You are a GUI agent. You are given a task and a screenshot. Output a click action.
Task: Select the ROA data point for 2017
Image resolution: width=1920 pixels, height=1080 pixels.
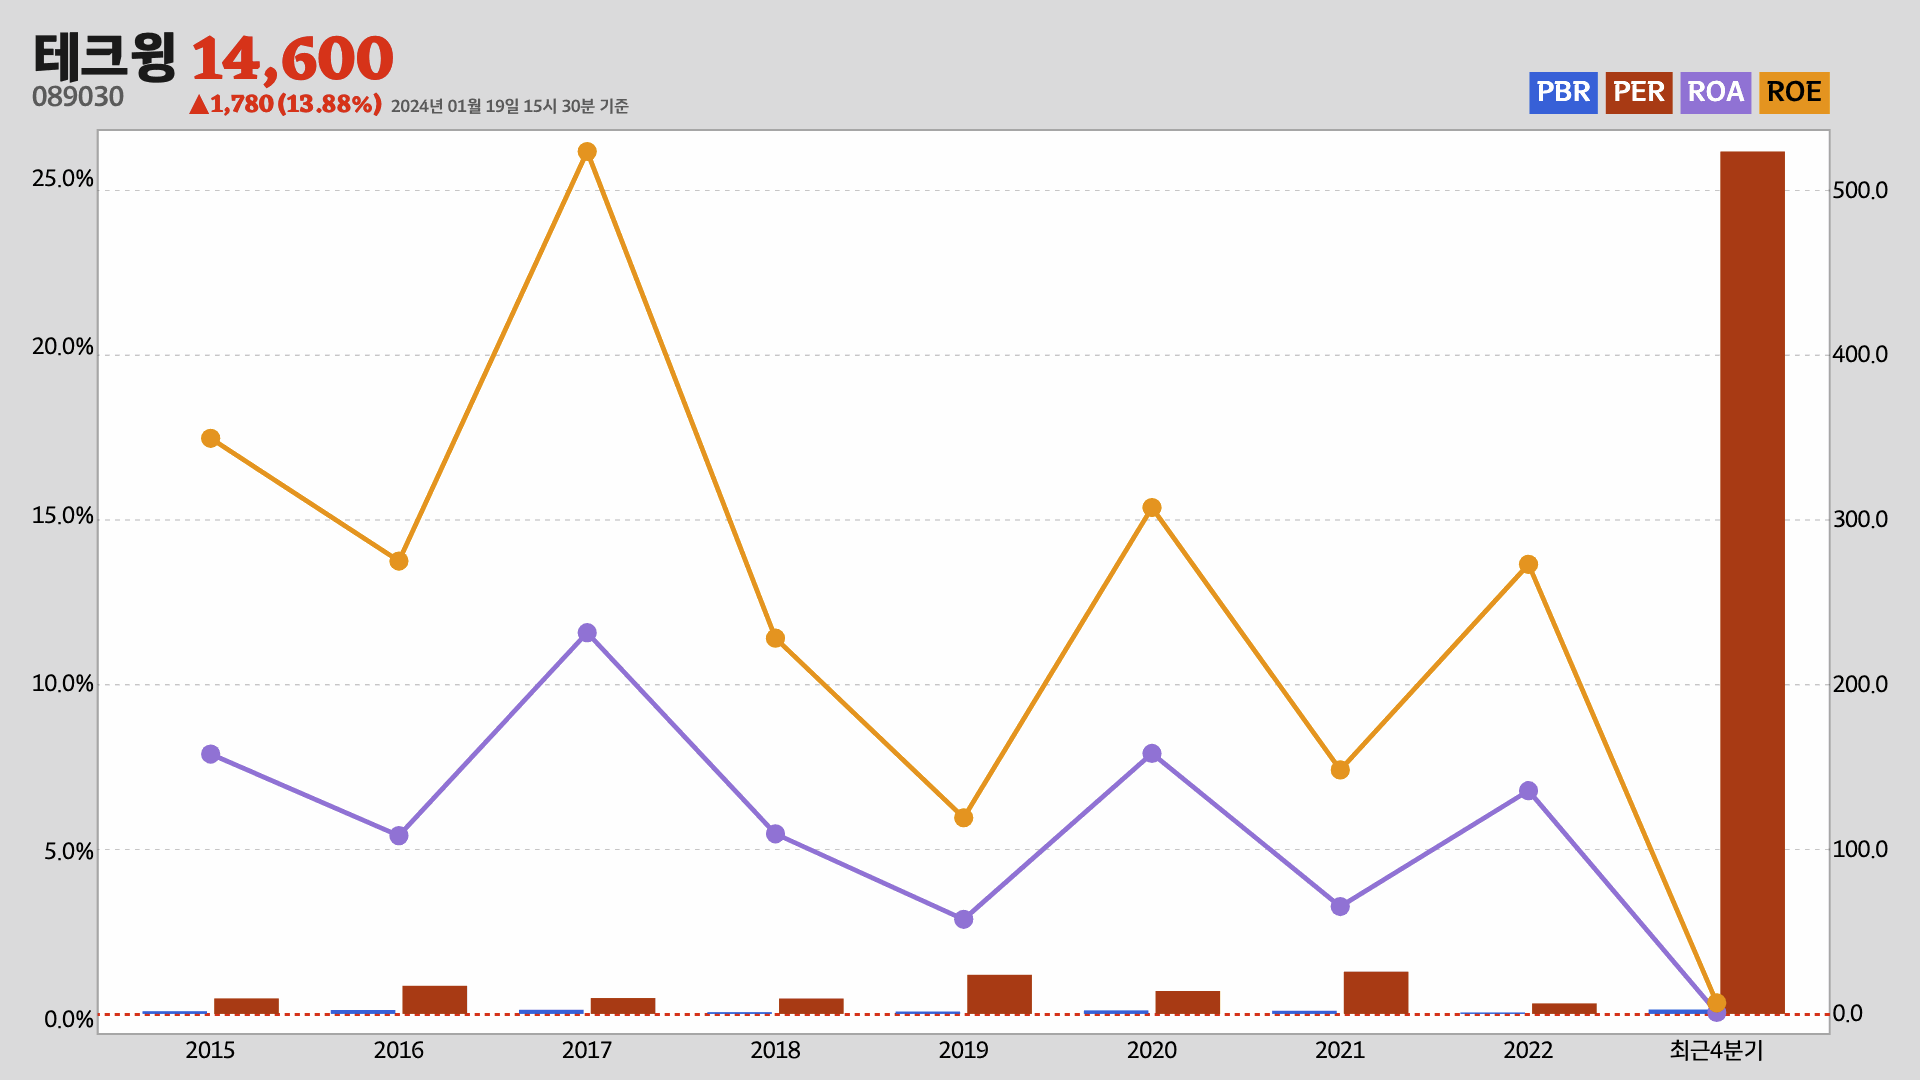[587, 633]
